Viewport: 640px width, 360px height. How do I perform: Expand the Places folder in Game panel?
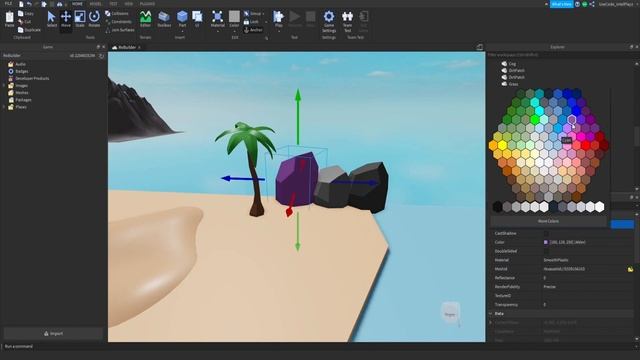tap(4, 107)
